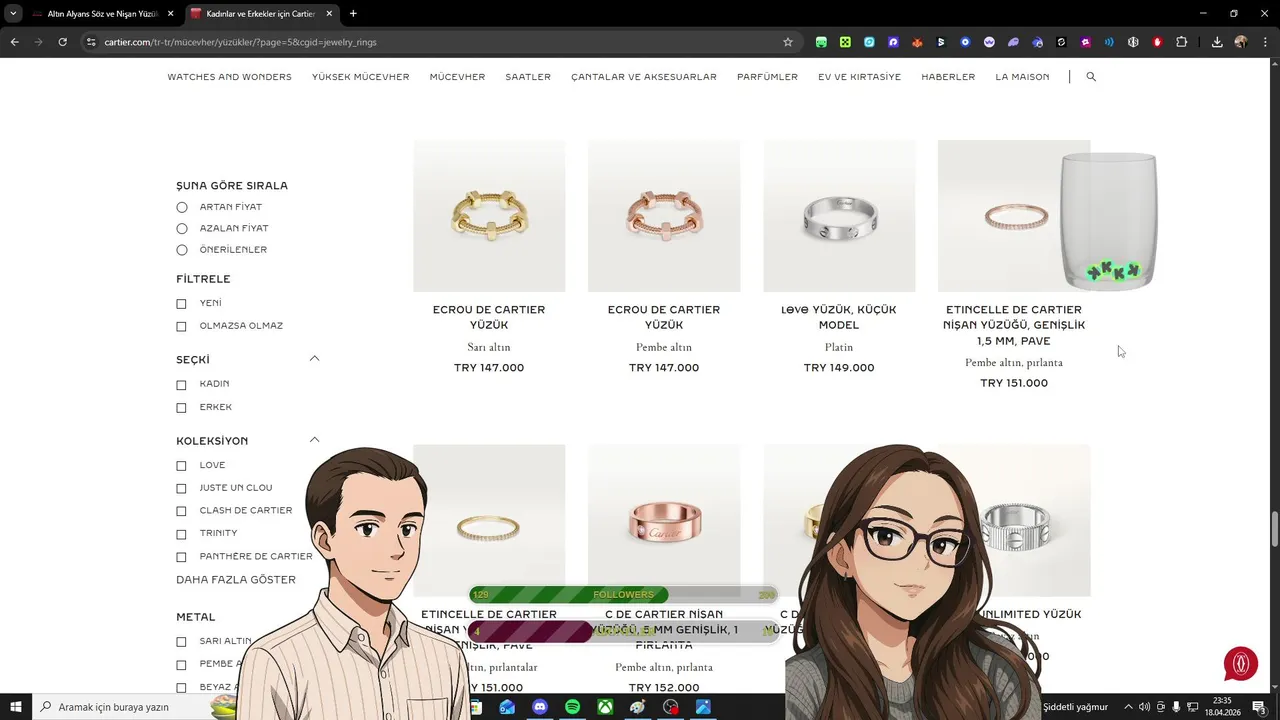Select Artan Fiyat sort option
The height and width of the screenshot is (720, 1280).
[x=182, y=207]
